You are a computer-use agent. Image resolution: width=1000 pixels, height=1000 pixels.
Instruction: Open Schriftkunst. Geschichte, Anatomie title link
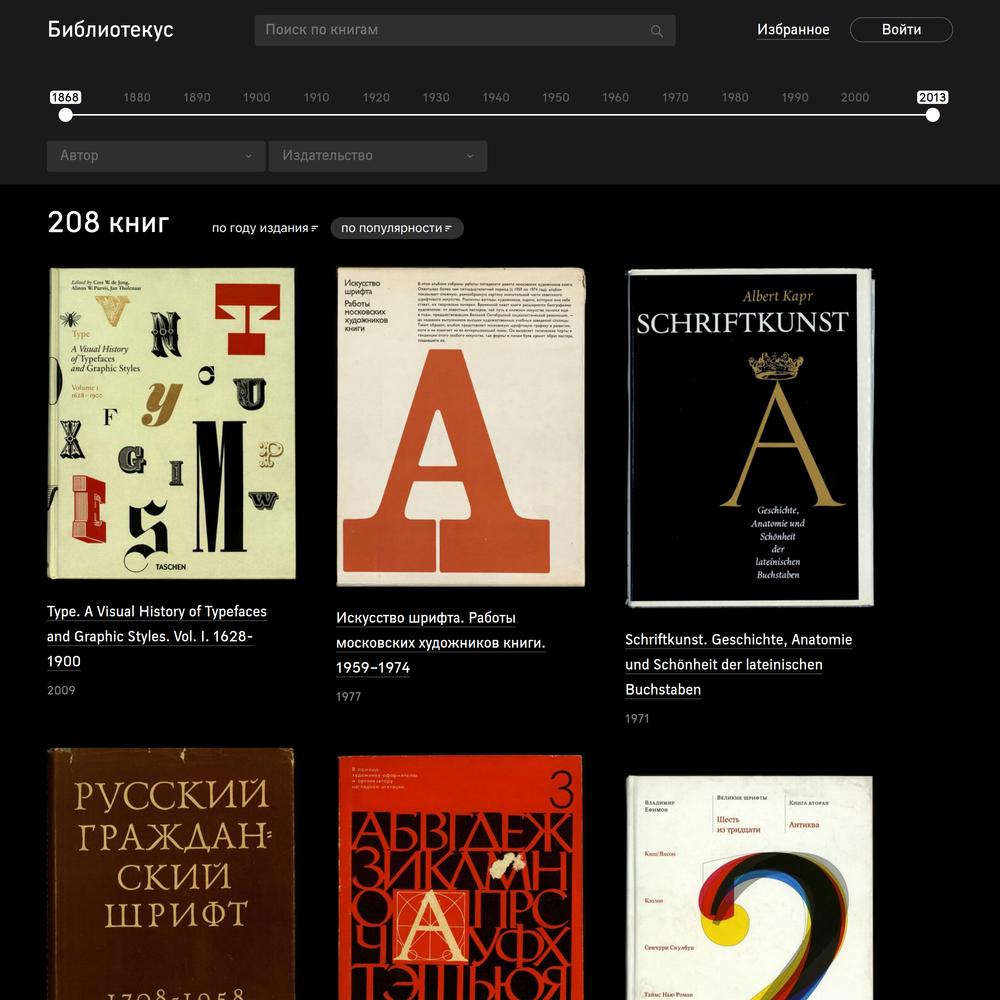click(739, 665)
